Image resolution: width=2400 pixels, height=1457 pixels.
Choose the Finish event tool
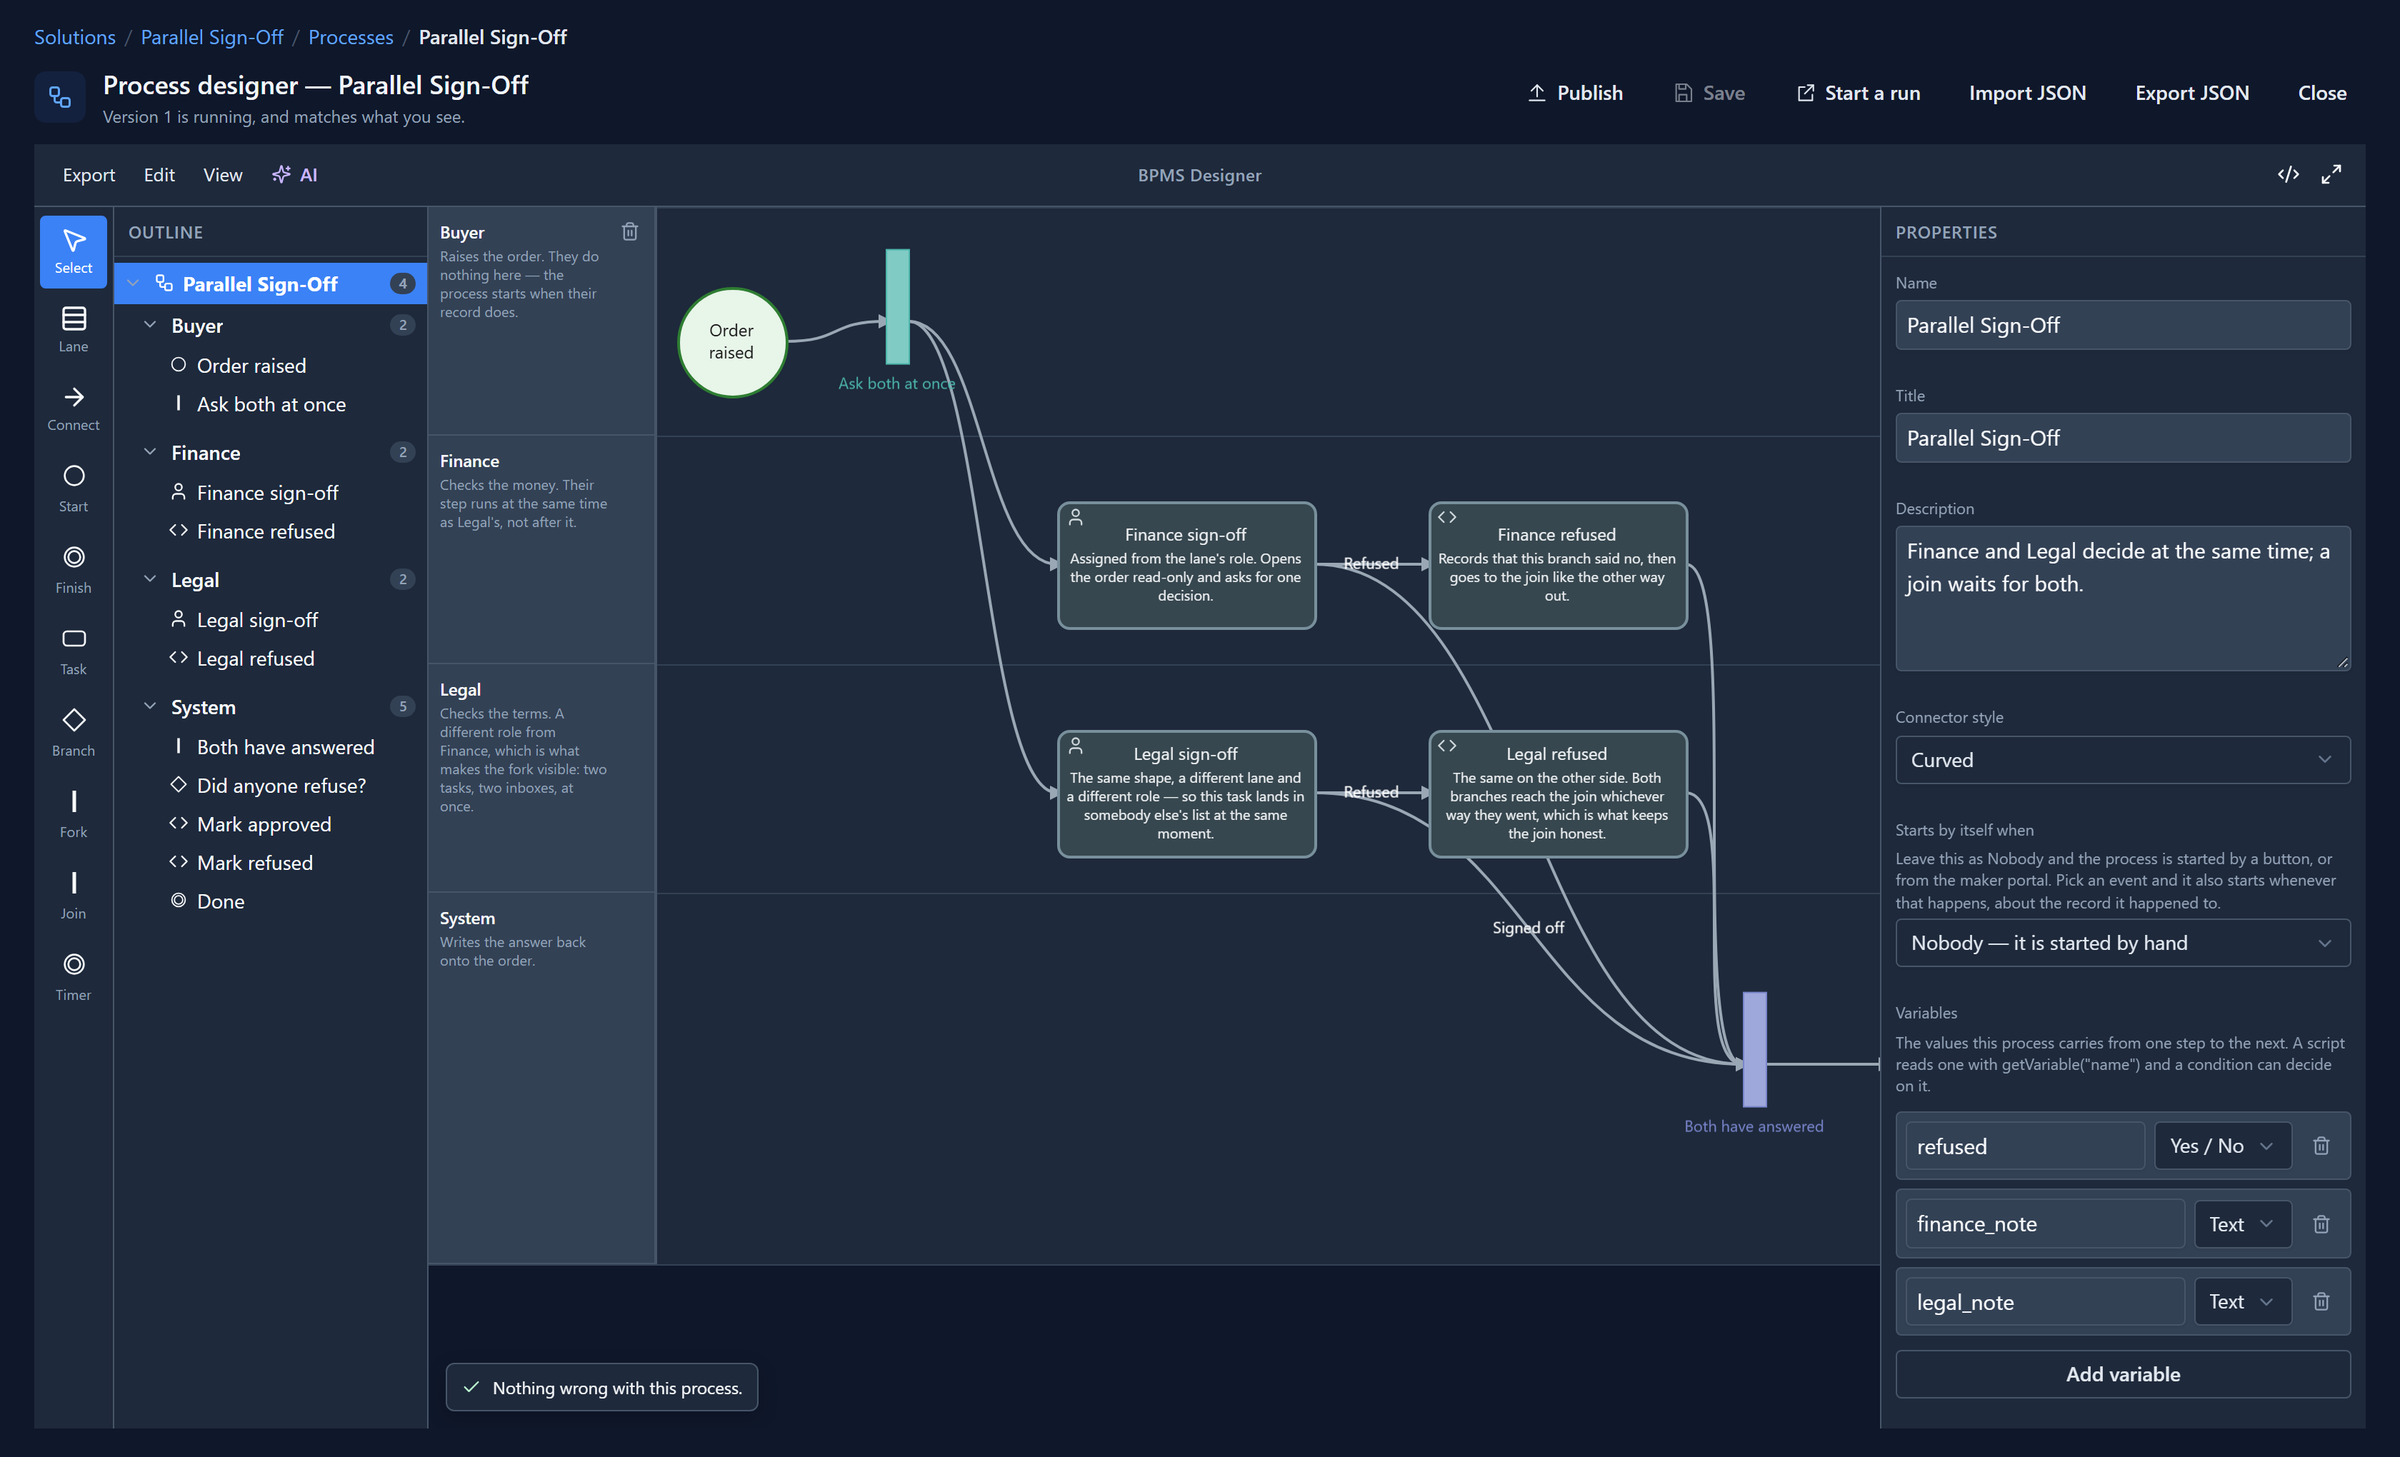click(73, 570)
